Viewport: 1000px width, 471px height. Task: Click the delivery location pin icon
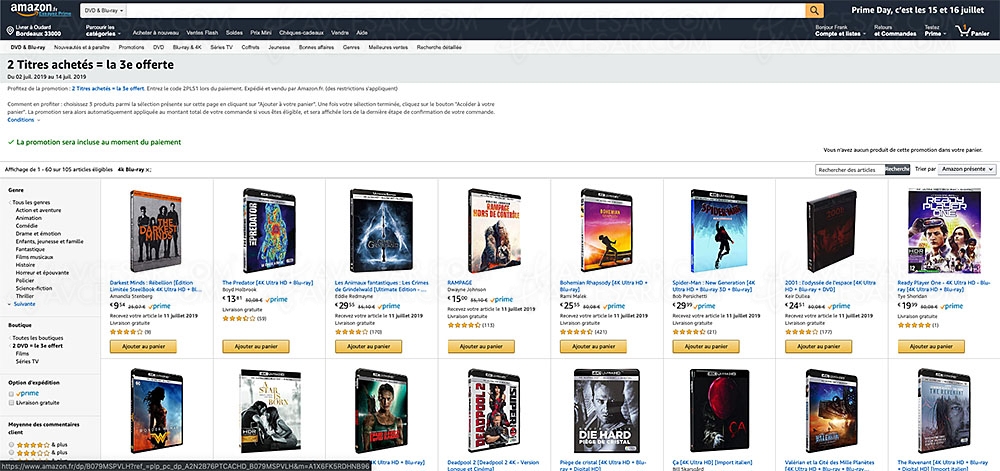point(10,31)
